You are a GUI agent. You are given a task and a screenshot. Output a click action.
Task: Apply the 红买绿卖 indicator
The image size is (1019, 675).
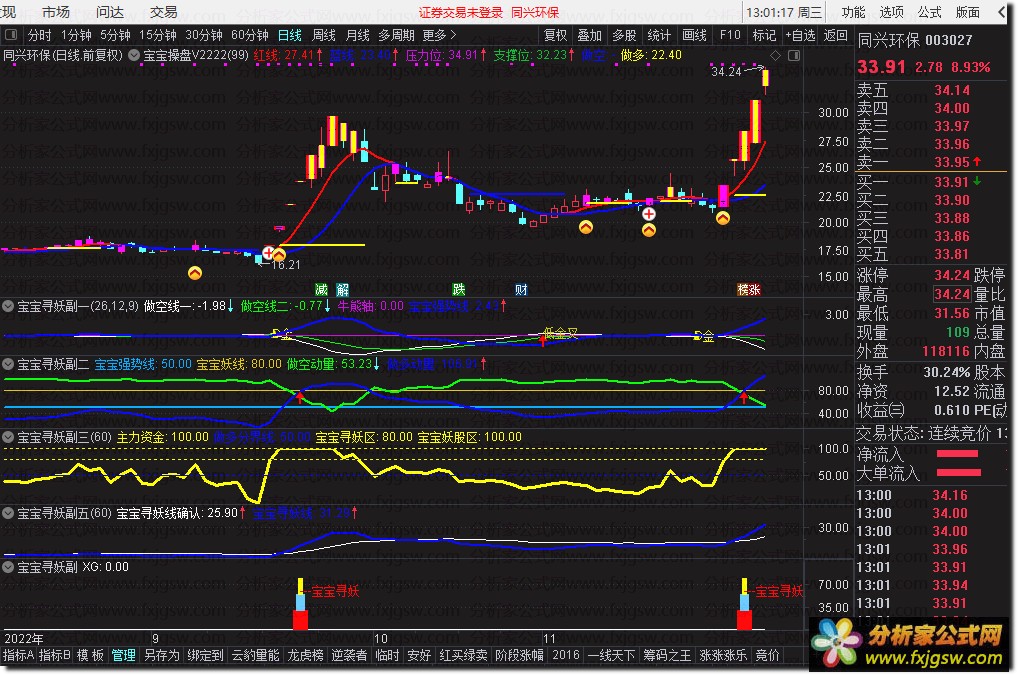click(463, 656)
